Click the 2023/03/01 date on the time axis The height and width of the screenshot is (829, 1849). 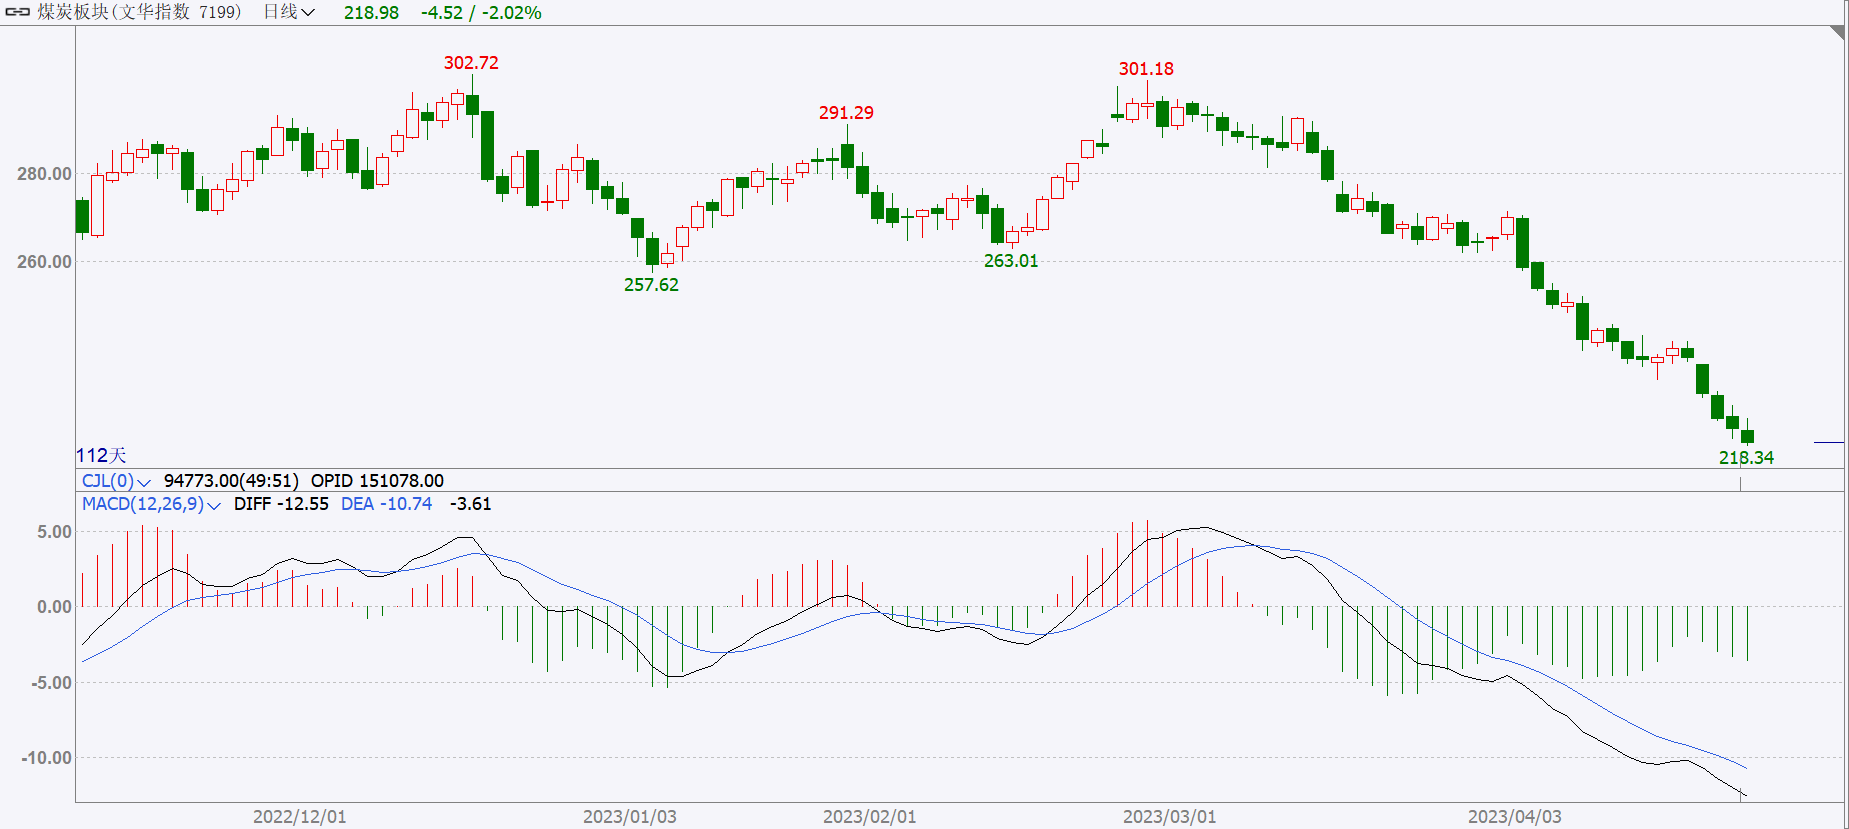point(1169,817)
